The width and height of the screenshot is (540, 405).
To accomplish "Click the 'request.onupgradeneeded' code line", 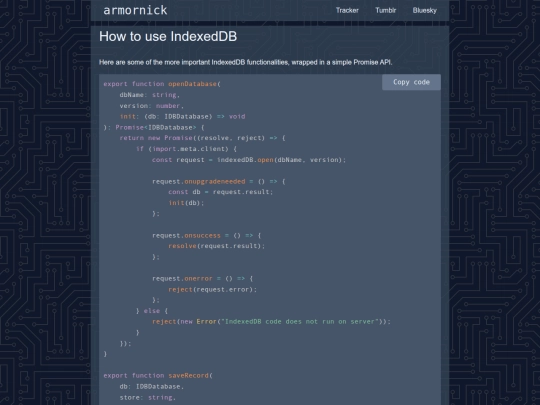I will click(219, 181).
